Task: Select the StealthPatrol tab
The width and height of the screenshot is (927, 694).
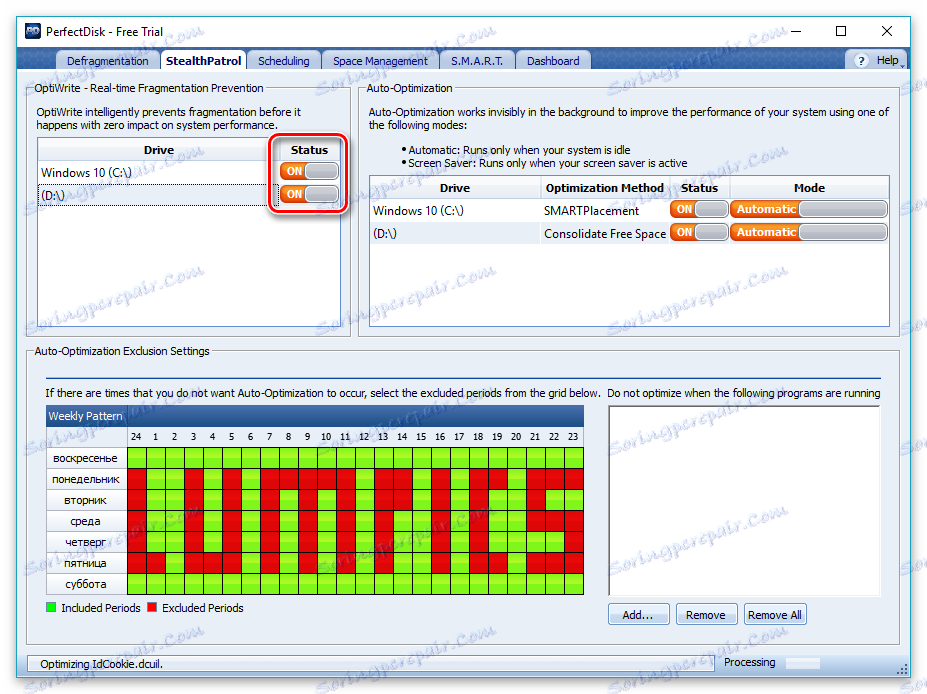Action: tap(203, 61)
